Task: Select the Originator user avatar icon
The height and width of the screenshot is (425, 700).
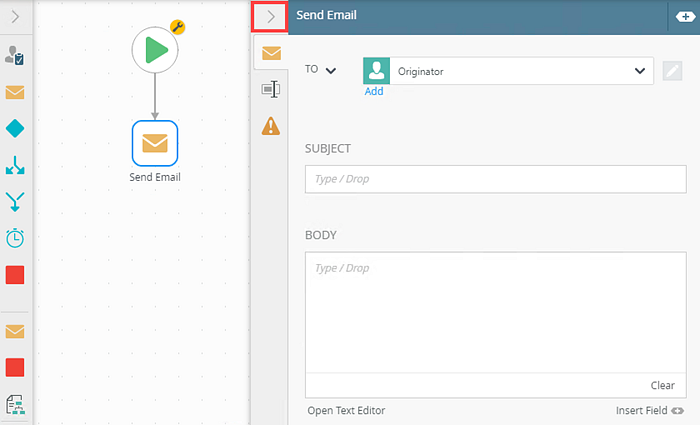Action: [376, 71]
